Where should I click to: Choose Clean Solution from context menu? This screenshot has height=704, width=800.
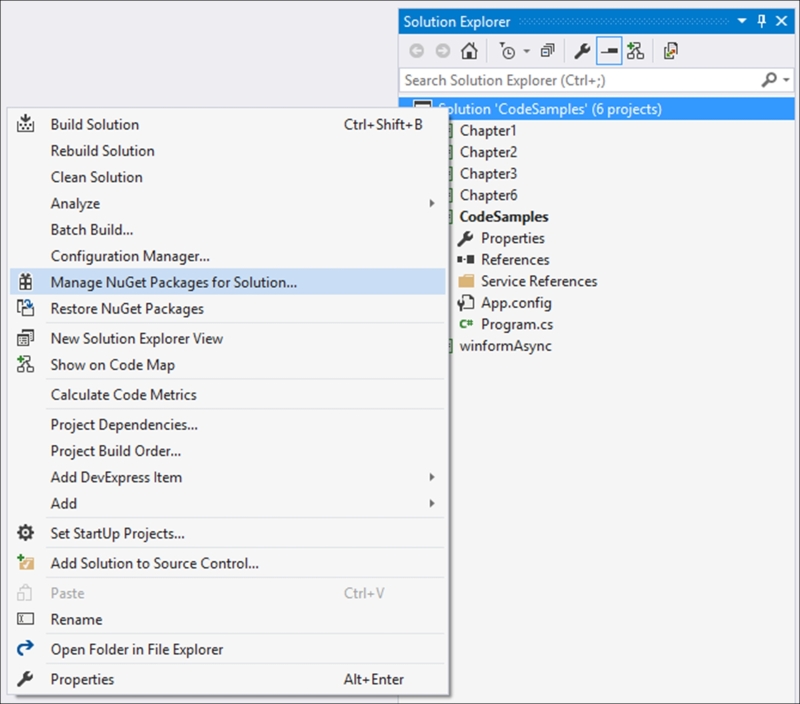228,177
